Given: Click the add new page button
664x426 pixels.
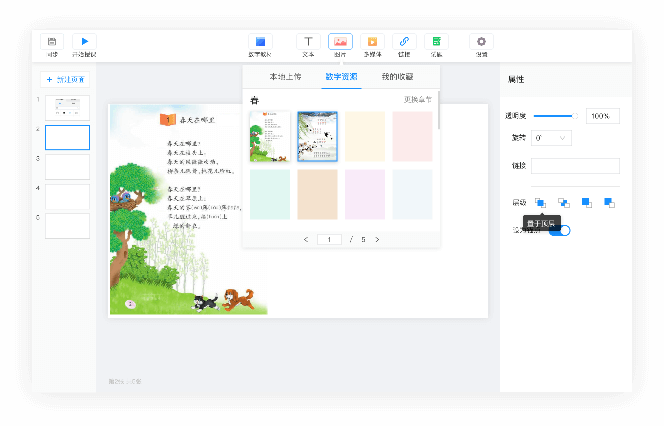Looking at the screenshot, I should click(x=65, y=79).
